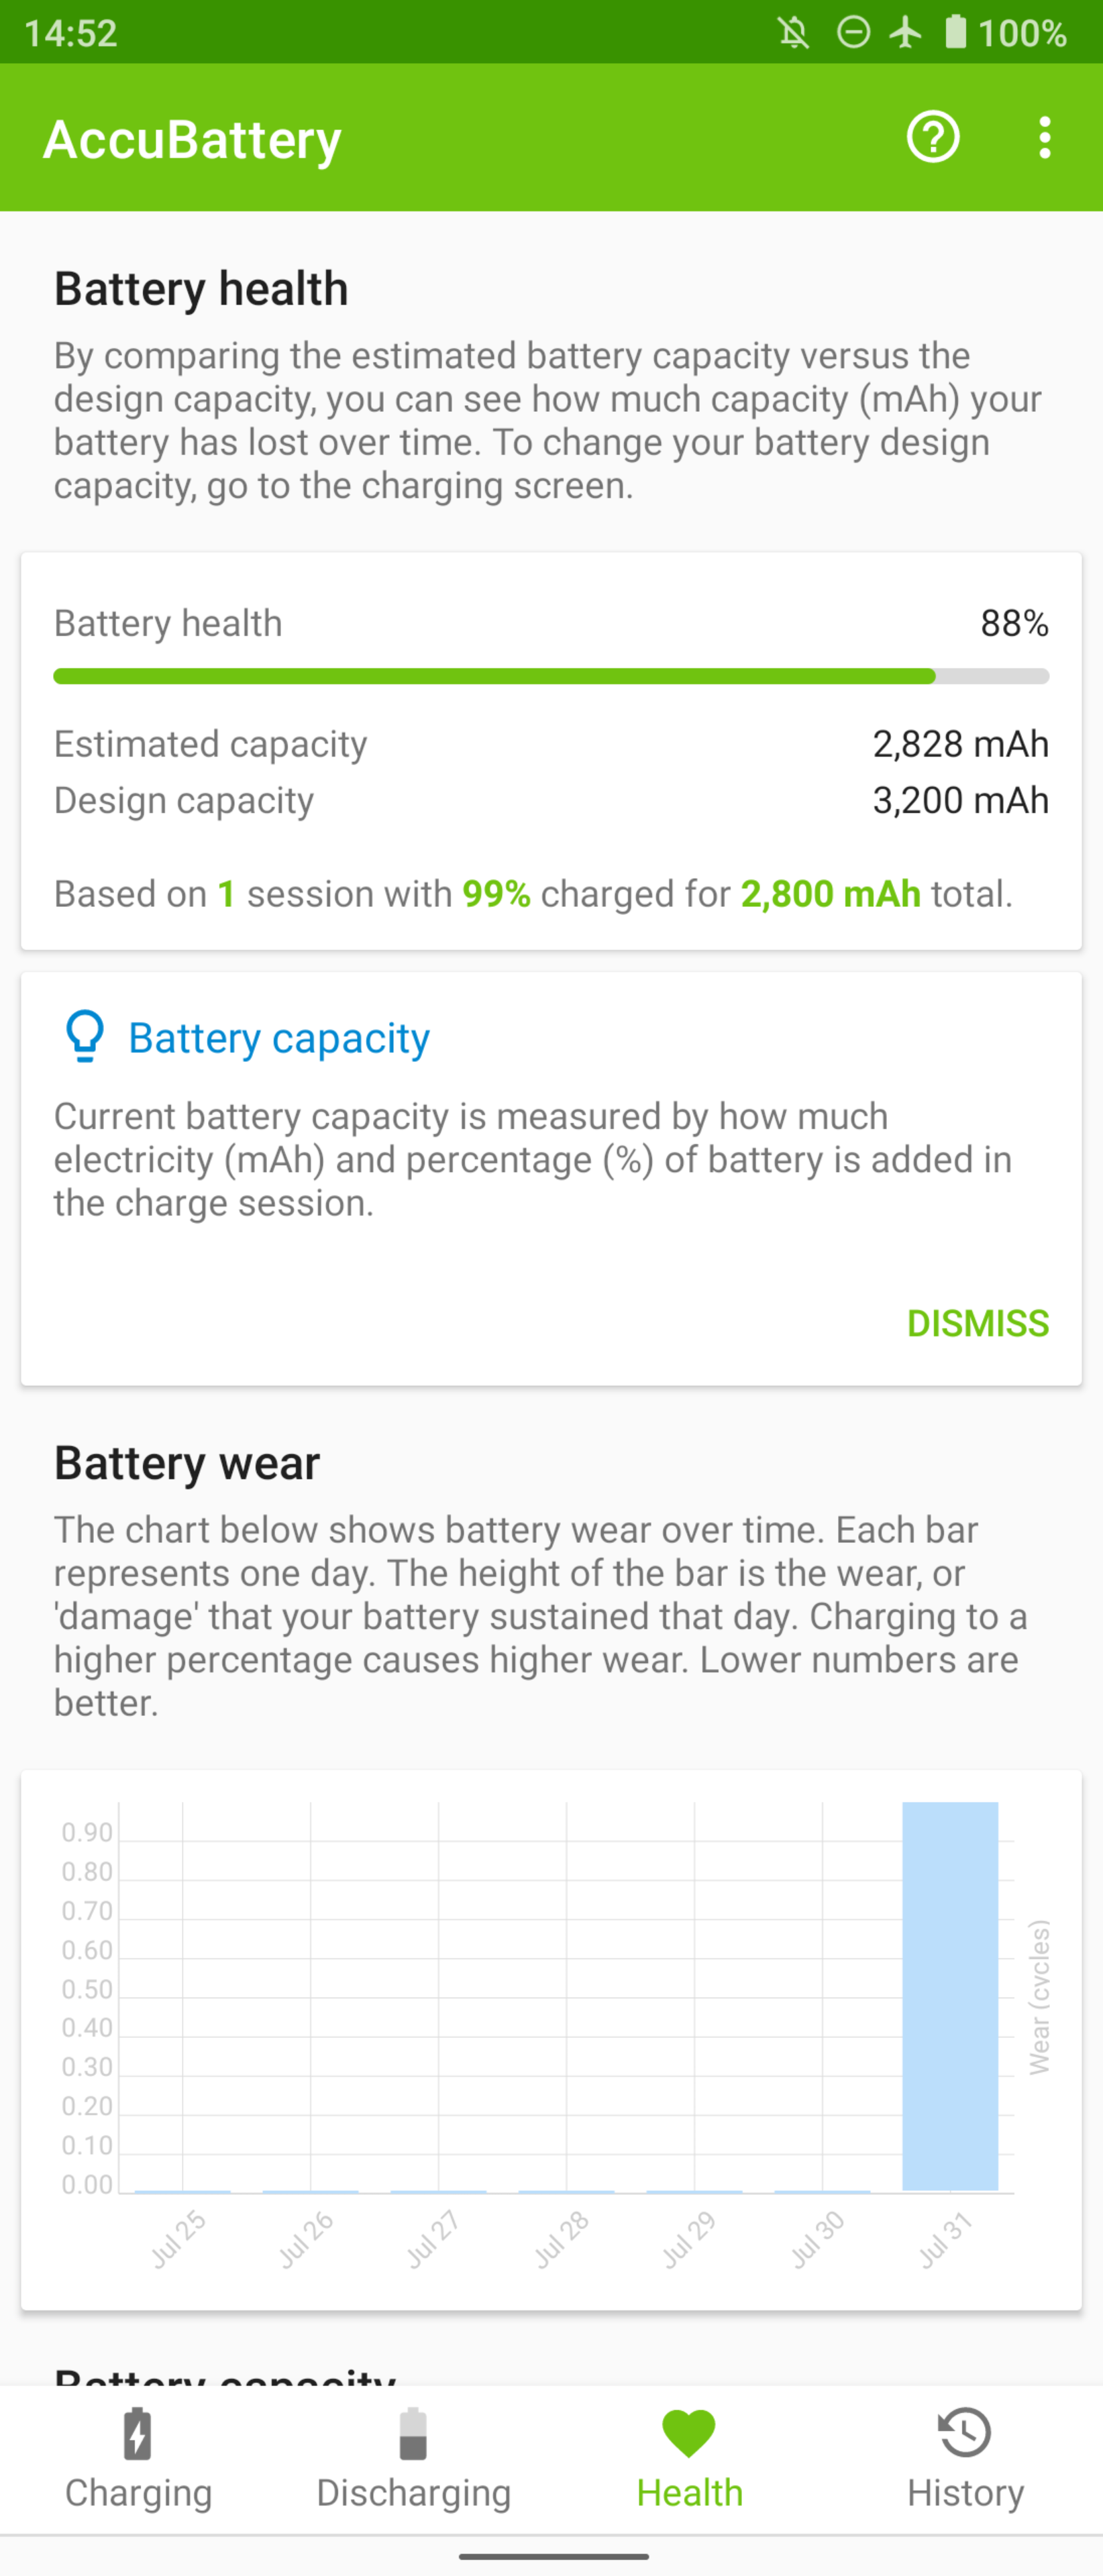1103x2576 pixels.
Task: Tap the Discharging battery icon
Action: 413,2434
